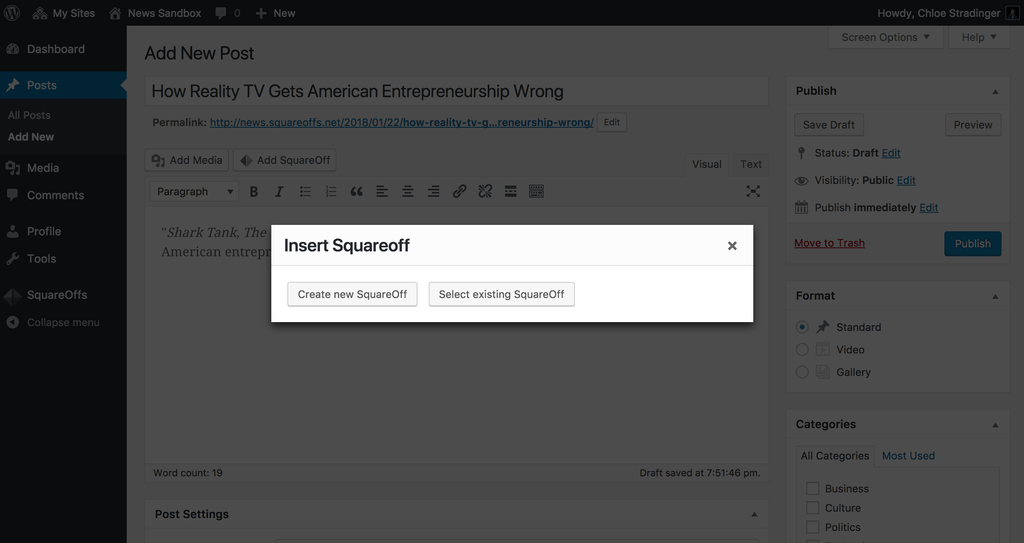Collapse the Format panel

point(995,297)
